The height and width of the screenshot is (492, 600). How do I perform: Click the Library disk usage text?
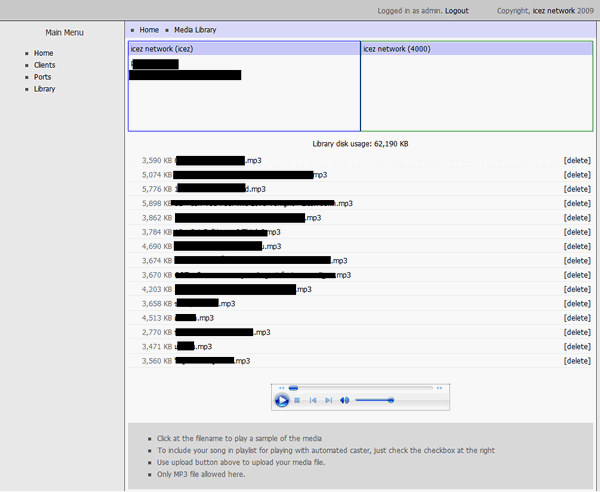(360, 144)
